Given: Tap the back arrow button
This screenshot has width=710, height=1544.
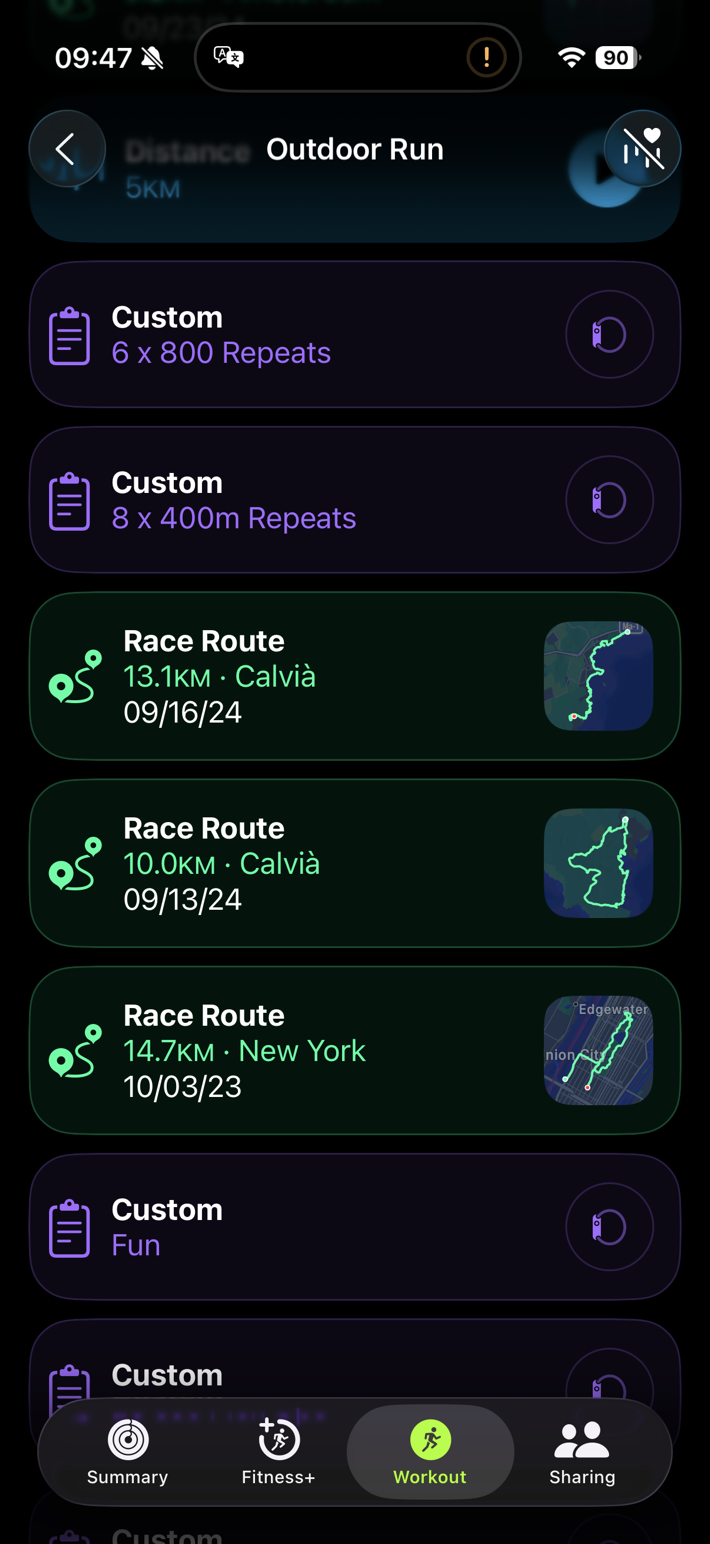Looking at the screenshot, I should click(x=67, y=149).
